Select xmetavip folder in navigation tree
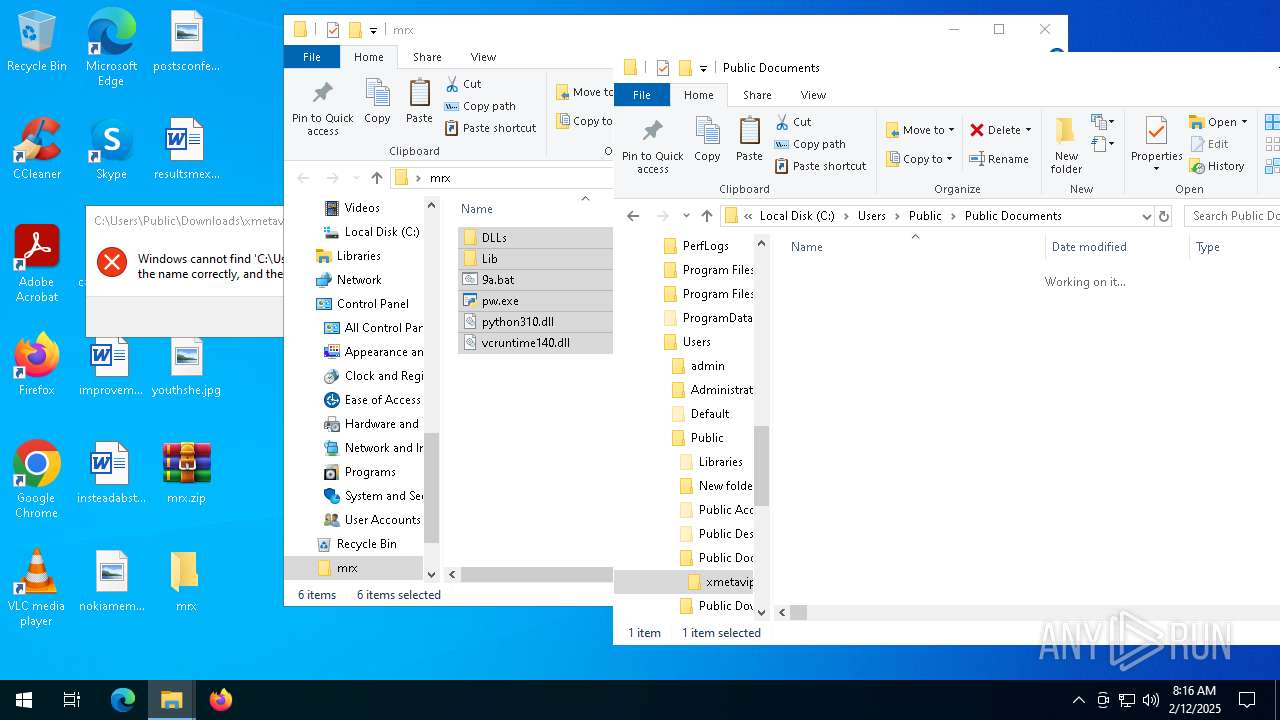Image resolution: width=1280 pixels, height=720 pixels. 728,582
